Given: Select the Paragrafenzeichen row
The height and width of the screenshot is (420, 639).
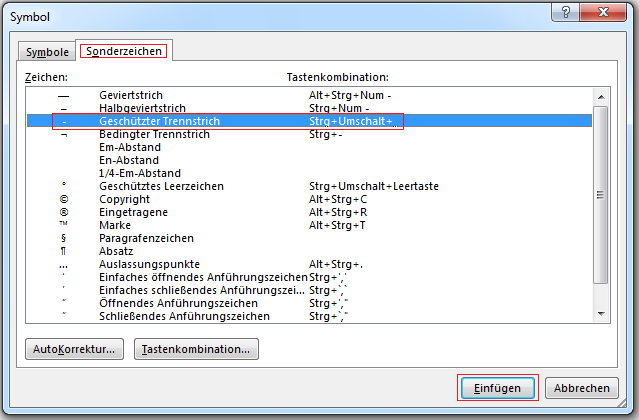Looking at the screenshot, I should pyautogui.click(x=309, y=238).
